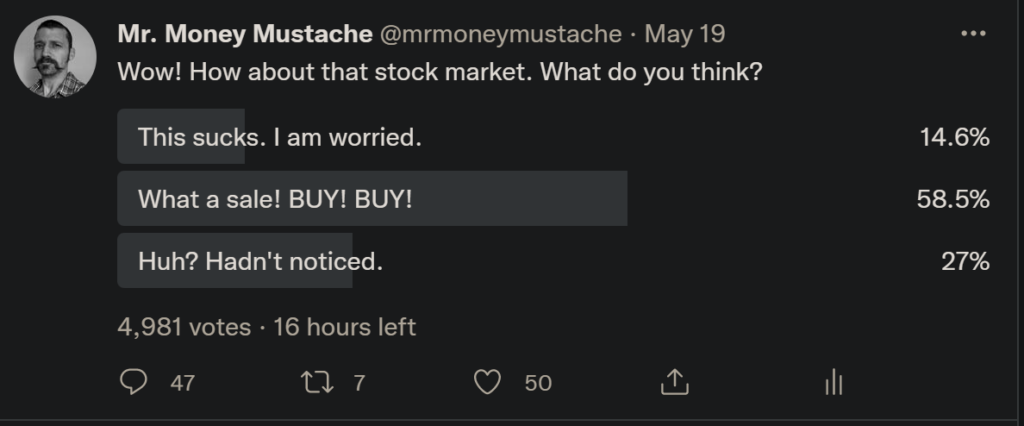The width and height of the screenshot is (1024, 426).
Task: Click the 14.6% poll result value
Action: 953,137
